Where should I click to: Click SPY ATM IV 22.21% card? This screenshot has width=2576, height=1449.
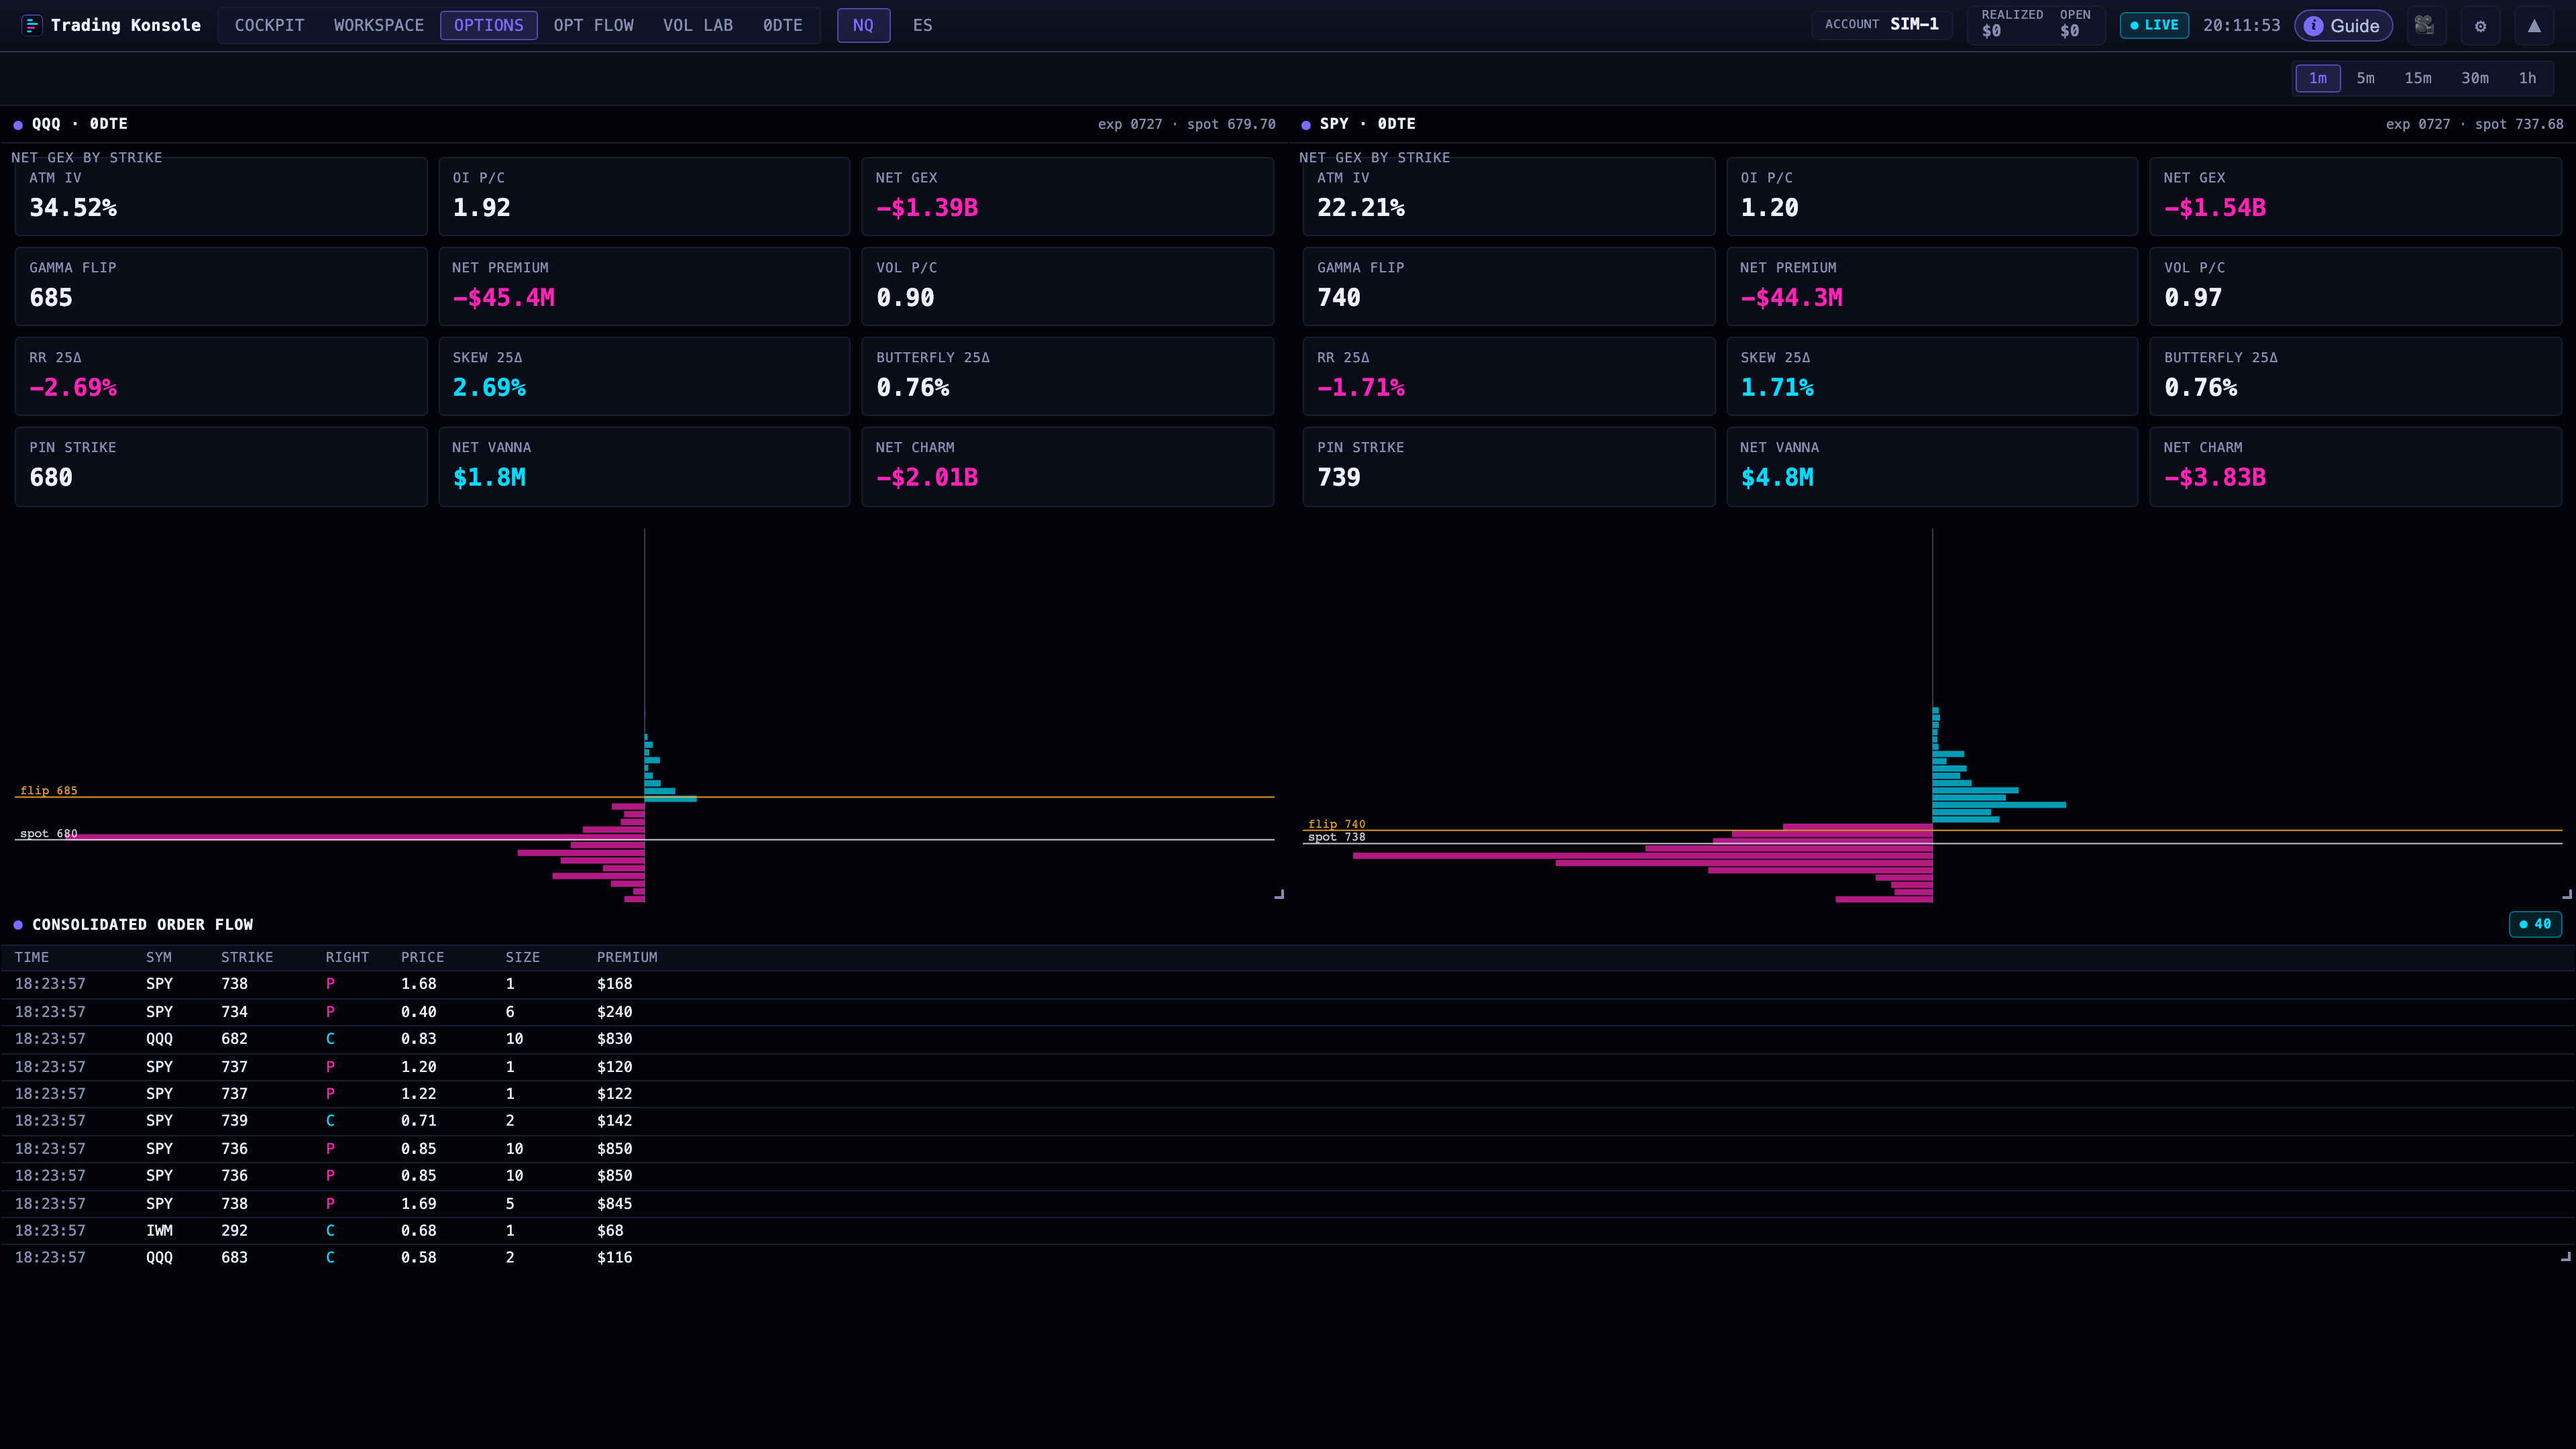coord(1509,196)
